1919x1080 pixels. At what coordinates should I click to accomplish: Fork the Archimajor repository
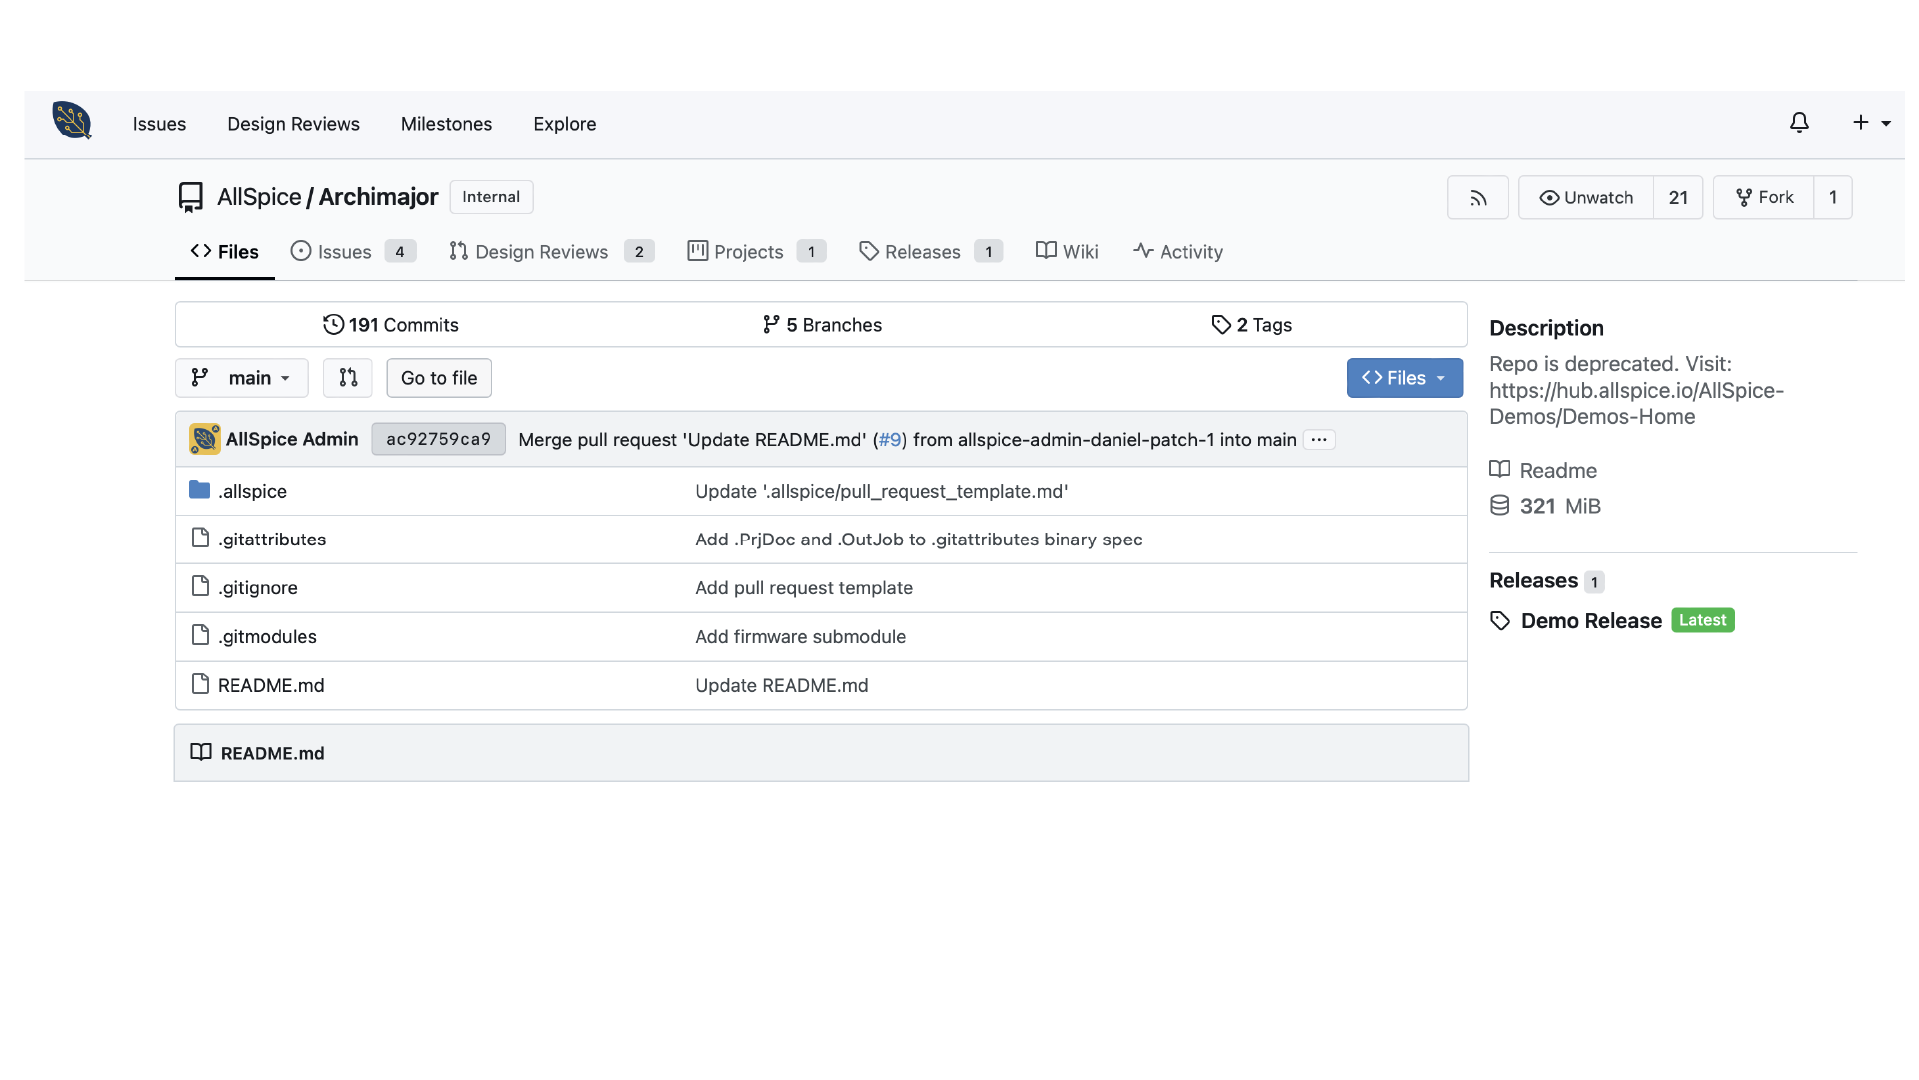1764,198
